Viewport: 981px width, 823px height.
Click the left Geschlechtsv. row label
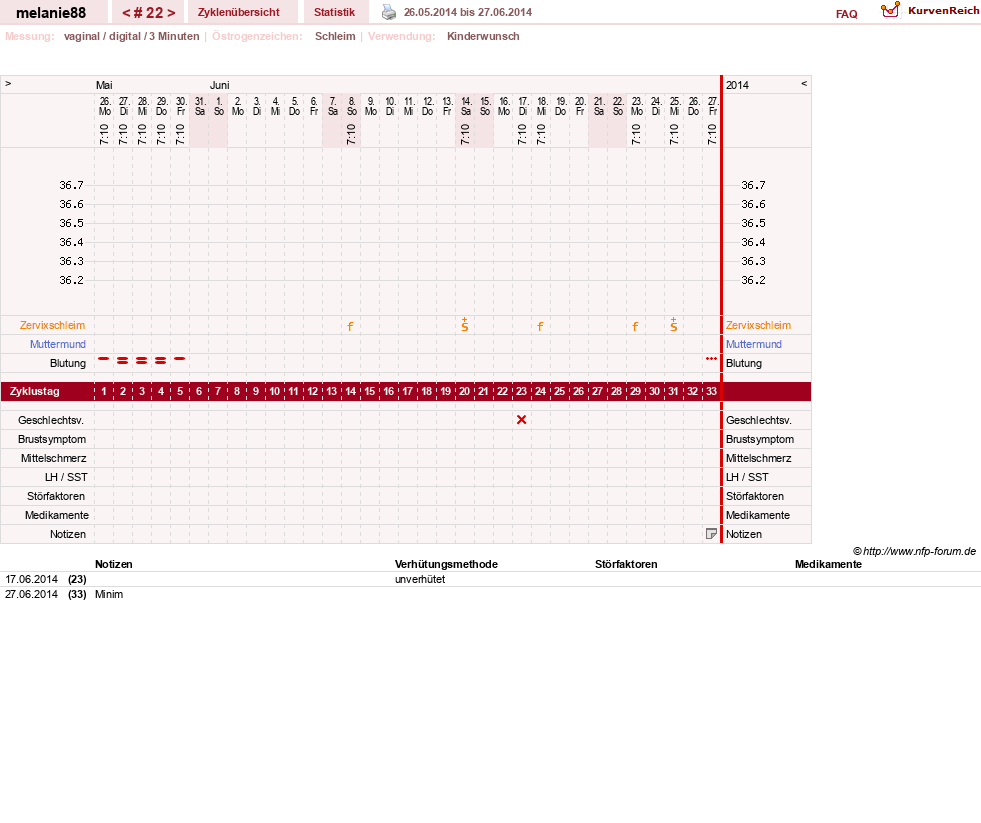tap(51, 420)
